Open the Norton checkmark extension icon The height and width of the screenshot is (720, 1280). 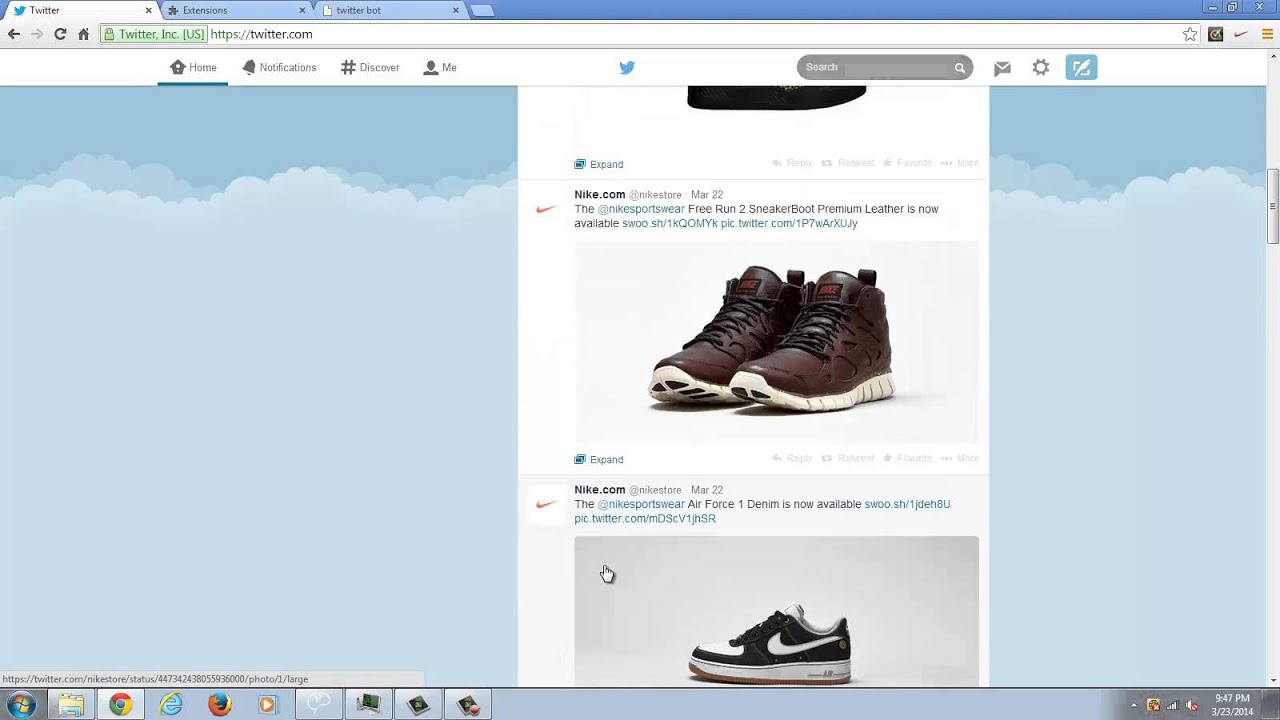(1215, 34)
